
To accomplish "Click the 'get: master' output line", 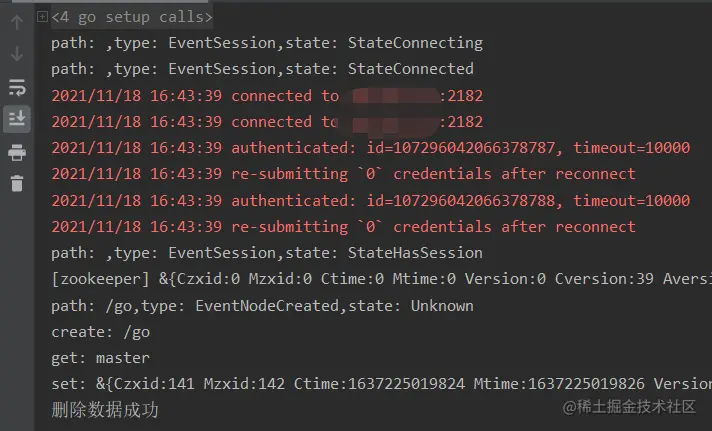I will [100, 358].
